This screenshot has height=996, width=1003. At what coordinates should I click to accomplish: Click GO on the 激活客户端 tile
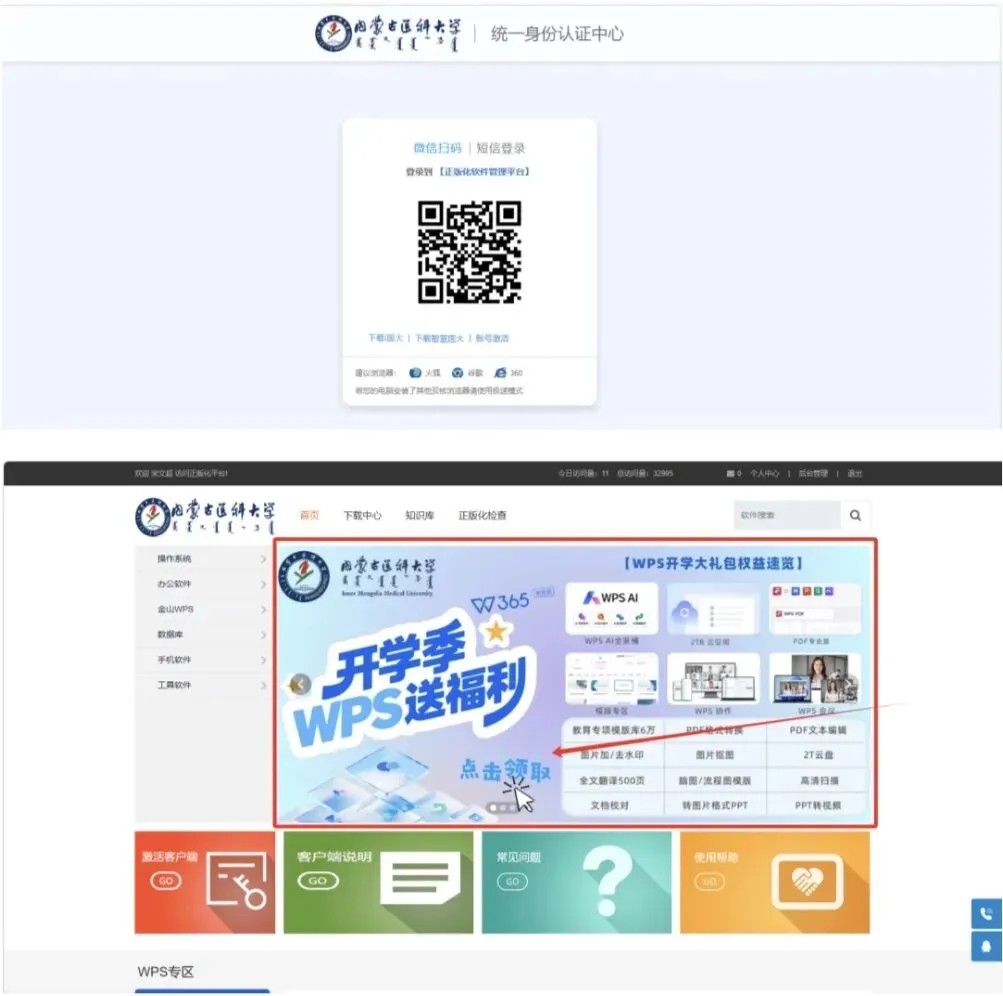point(166,881)
